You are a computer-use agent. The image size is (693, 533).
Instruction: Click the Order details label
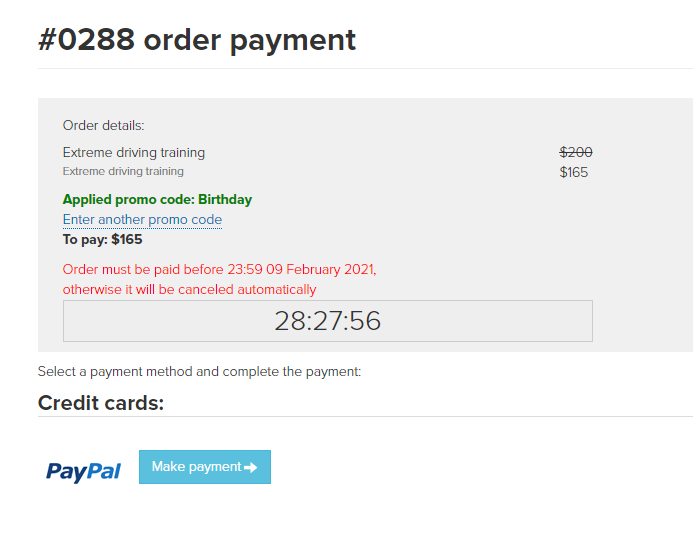tap(103, 126)
